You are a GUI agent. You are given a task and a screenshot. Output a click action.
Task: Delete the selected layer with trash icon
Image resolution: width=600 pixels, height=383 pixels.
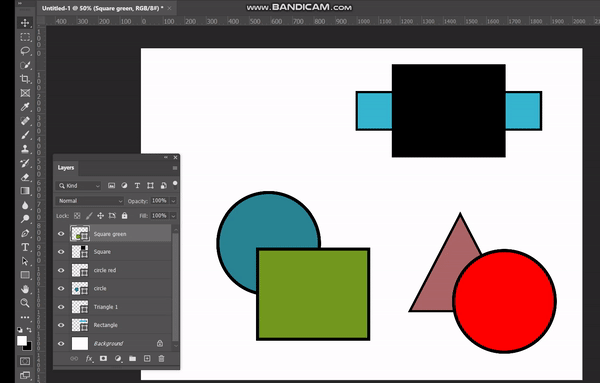click(161, 359)
